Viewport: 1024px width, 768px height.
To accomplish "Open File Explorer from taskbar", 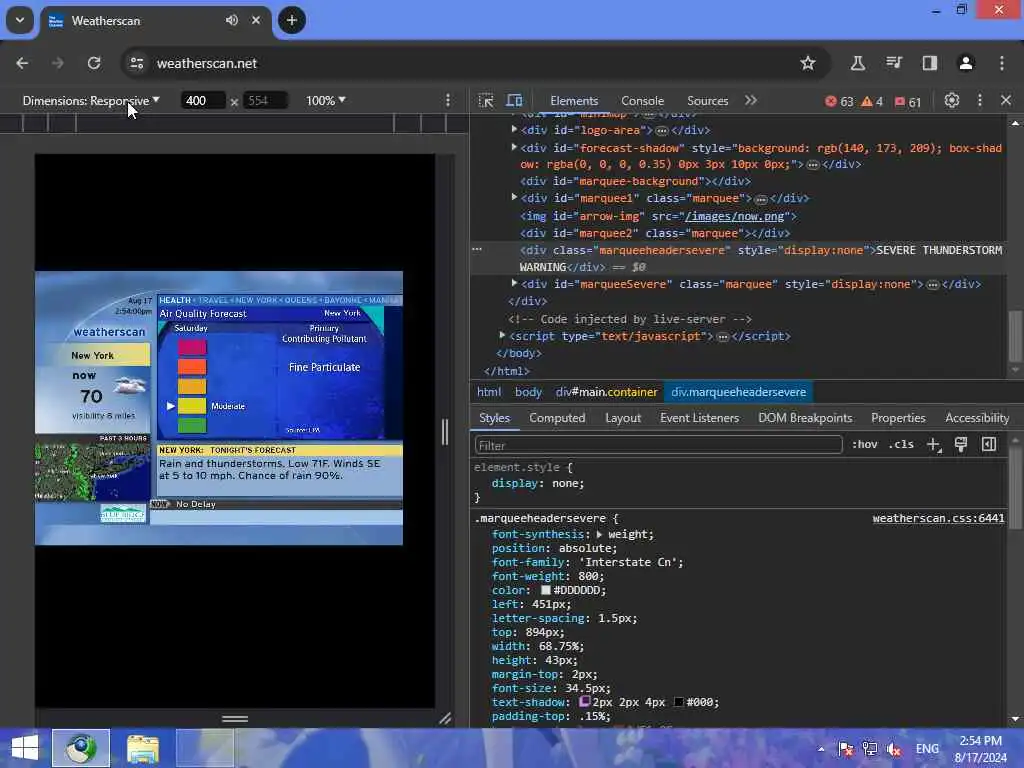I will 143,748.
